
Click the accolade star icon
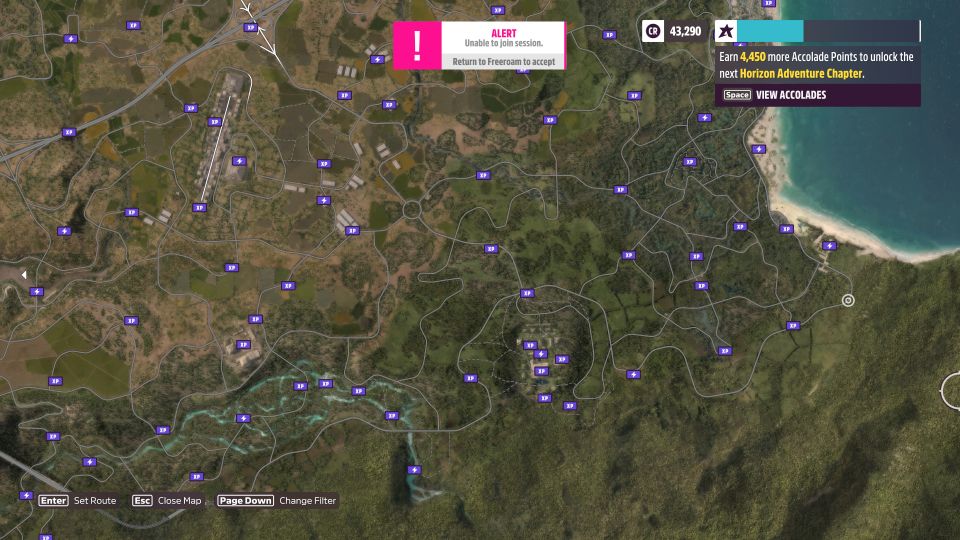pyautogui.click(x=726, y=31)
